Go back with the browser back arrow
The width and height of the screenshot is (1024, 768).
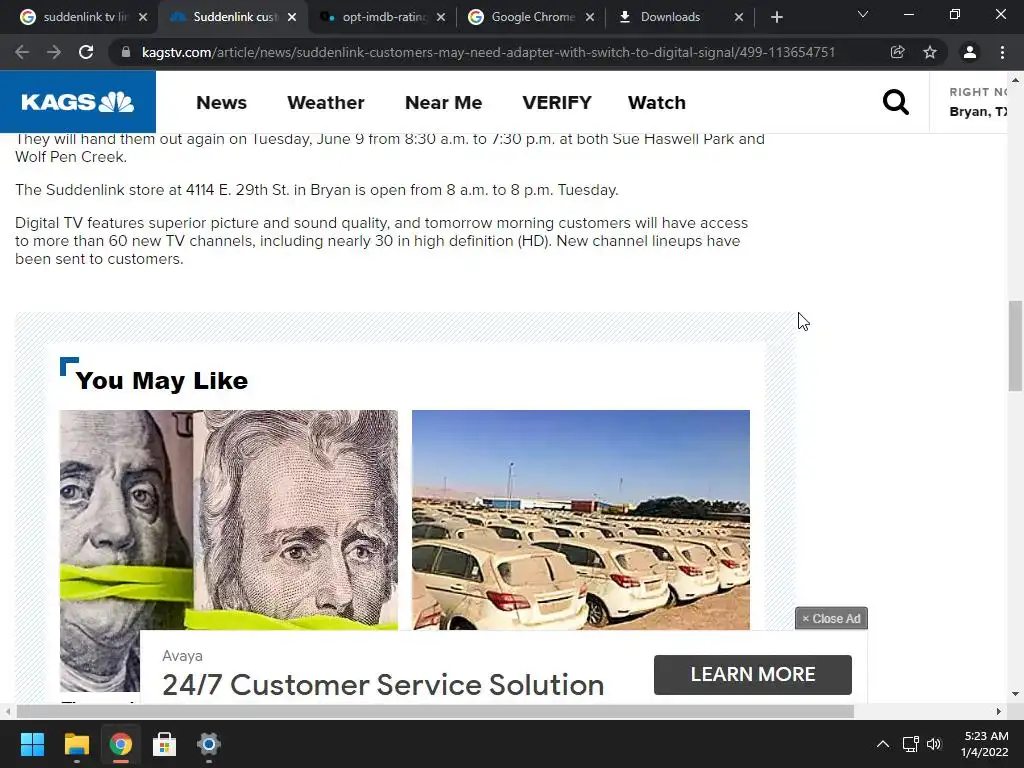pyautogui.click(x=22, y=52)
